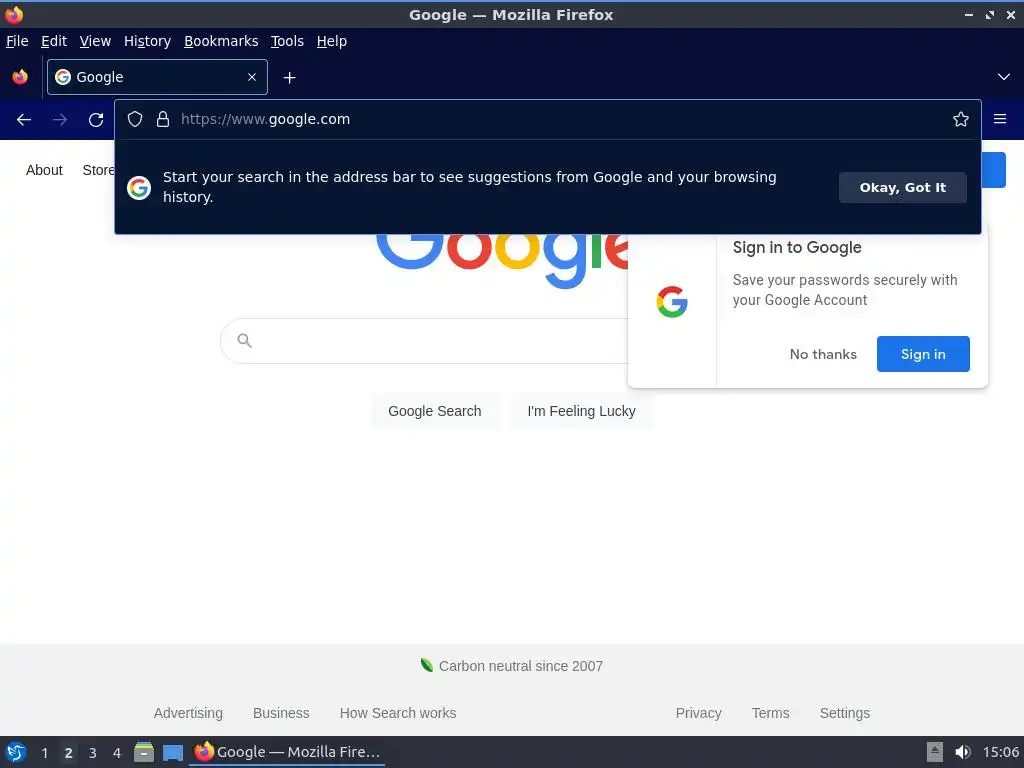The height and width of the screenshot is (768, 1024).
Task: Click the magnifier icon in the search box
Action: tap(244, 340)
